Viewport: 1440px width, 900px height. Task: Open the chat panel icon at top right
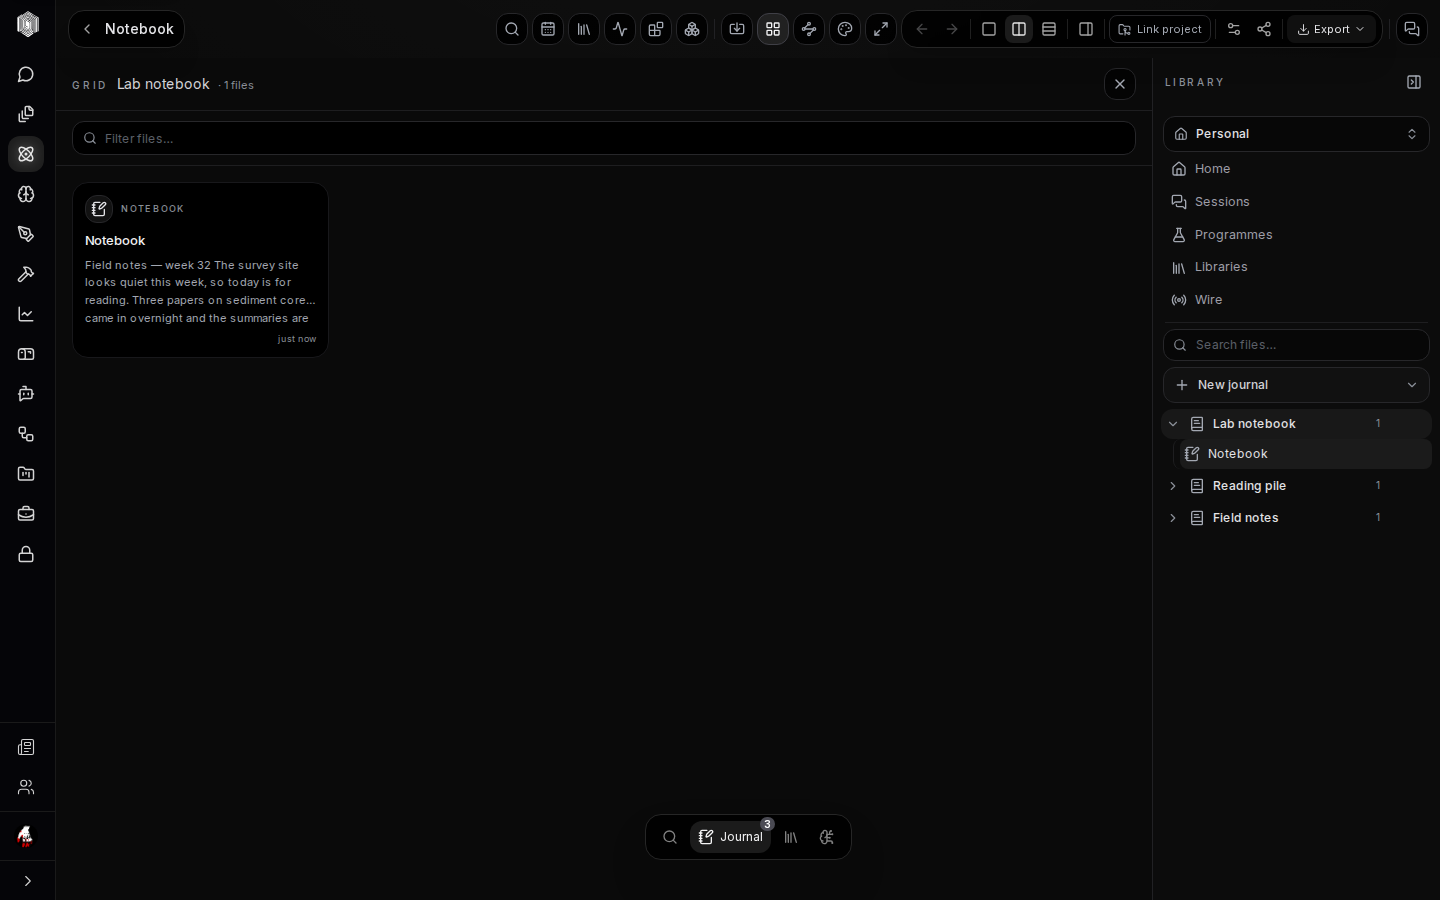[x=1412, y=29]
